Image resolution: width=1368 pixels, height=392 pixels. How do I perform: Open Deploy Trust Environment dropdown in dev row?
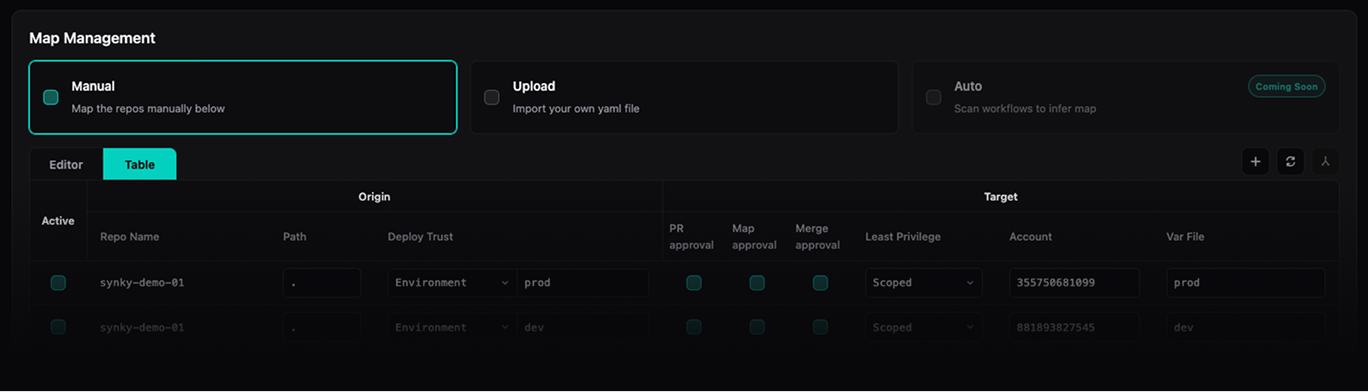pyautogui.click(x=452, y=327)
